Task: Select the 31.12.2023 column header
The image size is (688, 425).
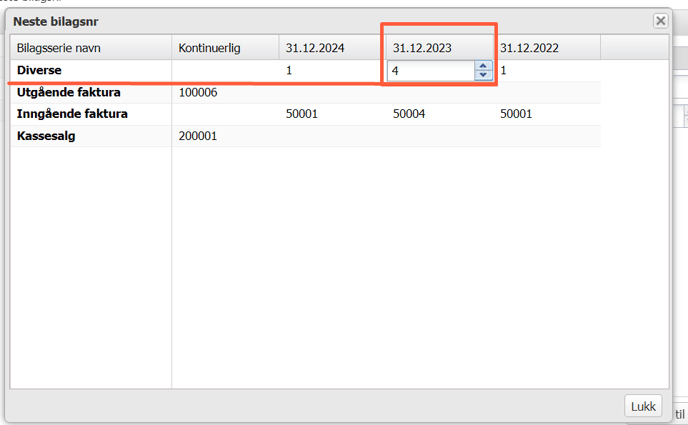Action: (x=421, y=48)
